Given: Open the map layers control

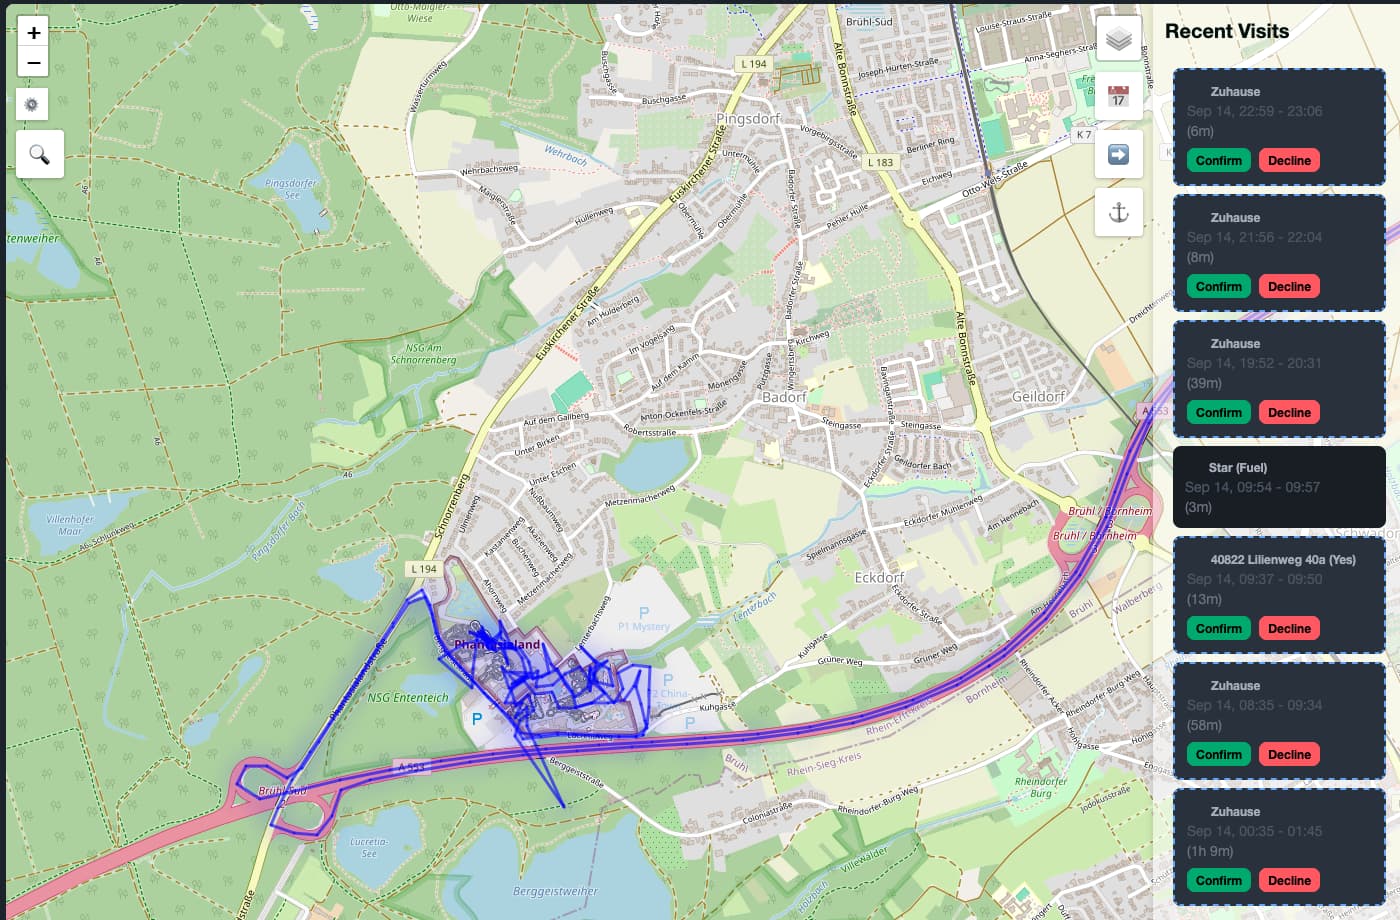Looking at the screenshot, I should coord(1119,39).
